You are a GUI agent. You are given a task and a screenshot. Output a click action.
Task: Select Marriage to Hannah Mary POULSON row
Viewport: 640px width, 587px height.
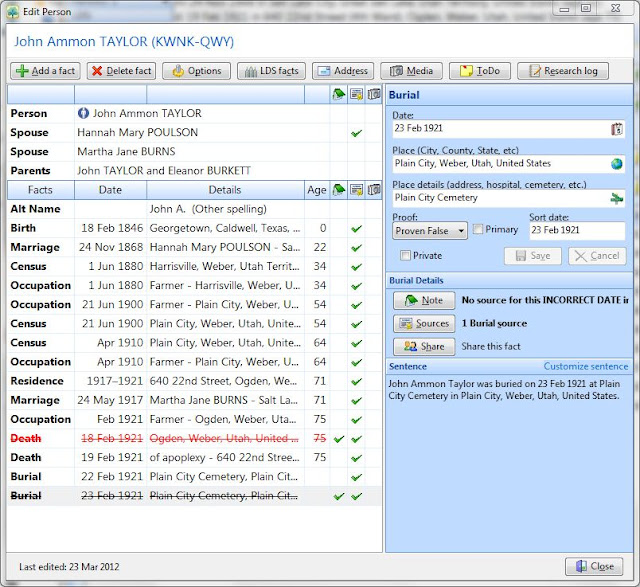click(x=194, y=247)
